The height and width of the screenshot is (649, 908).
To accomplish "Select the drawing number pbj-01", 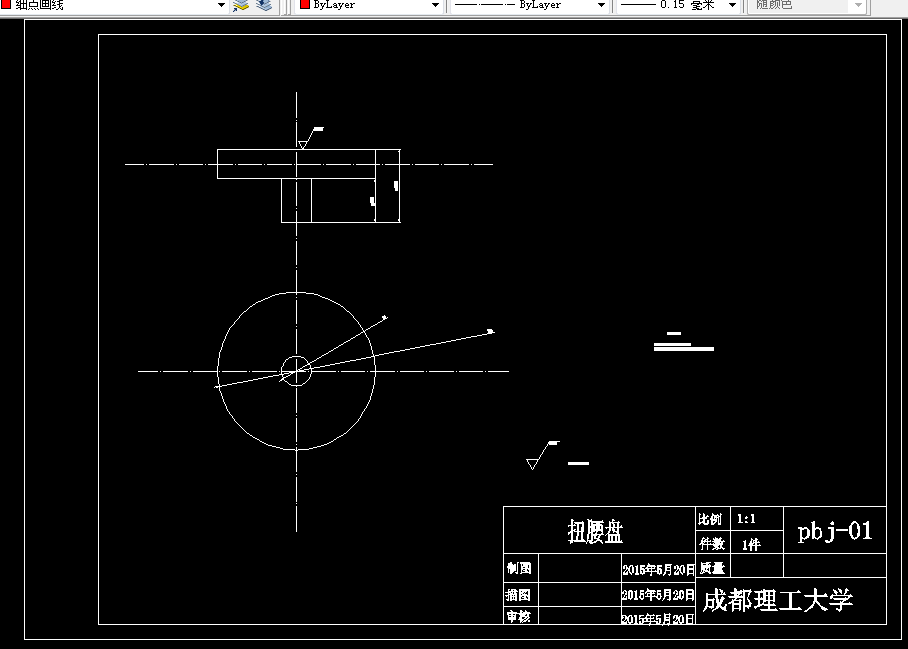I will coord(834,531).
